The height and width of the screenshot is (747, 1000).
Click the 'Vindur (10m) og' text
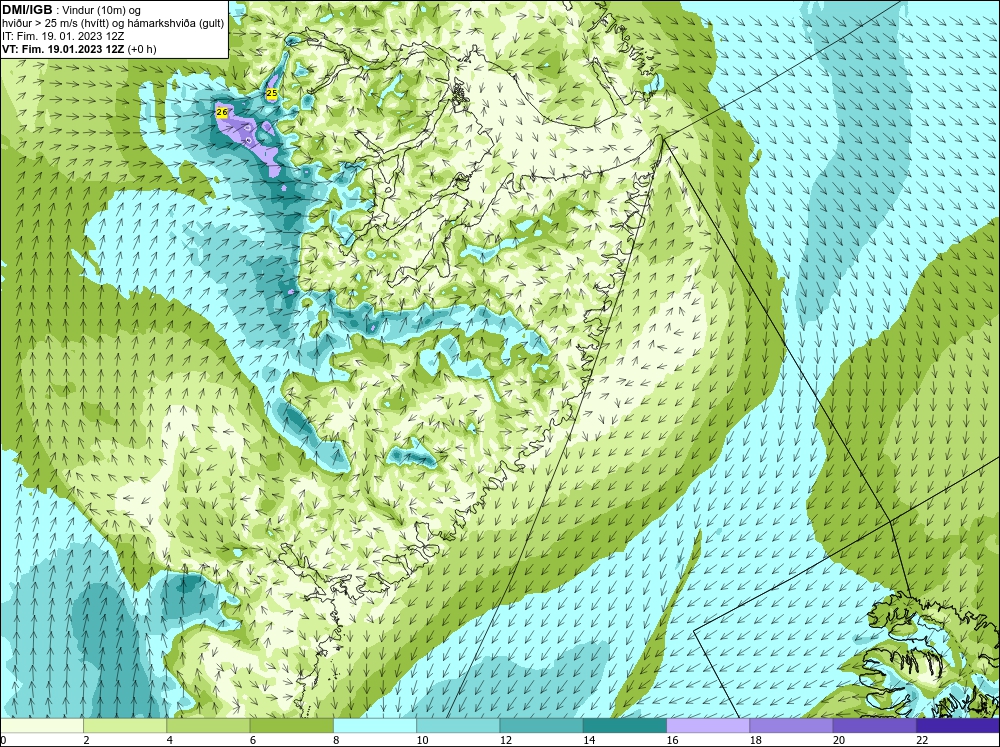tap(102, 10)
